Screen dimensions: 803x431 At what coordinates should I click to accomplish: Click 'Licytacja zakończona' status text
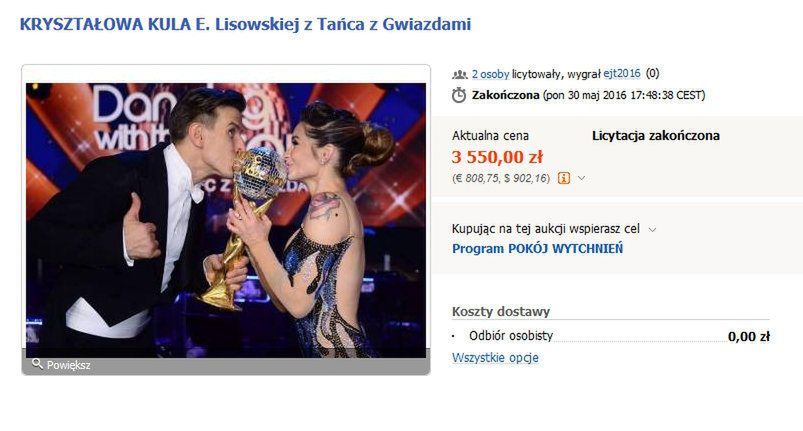coord(656,136)
